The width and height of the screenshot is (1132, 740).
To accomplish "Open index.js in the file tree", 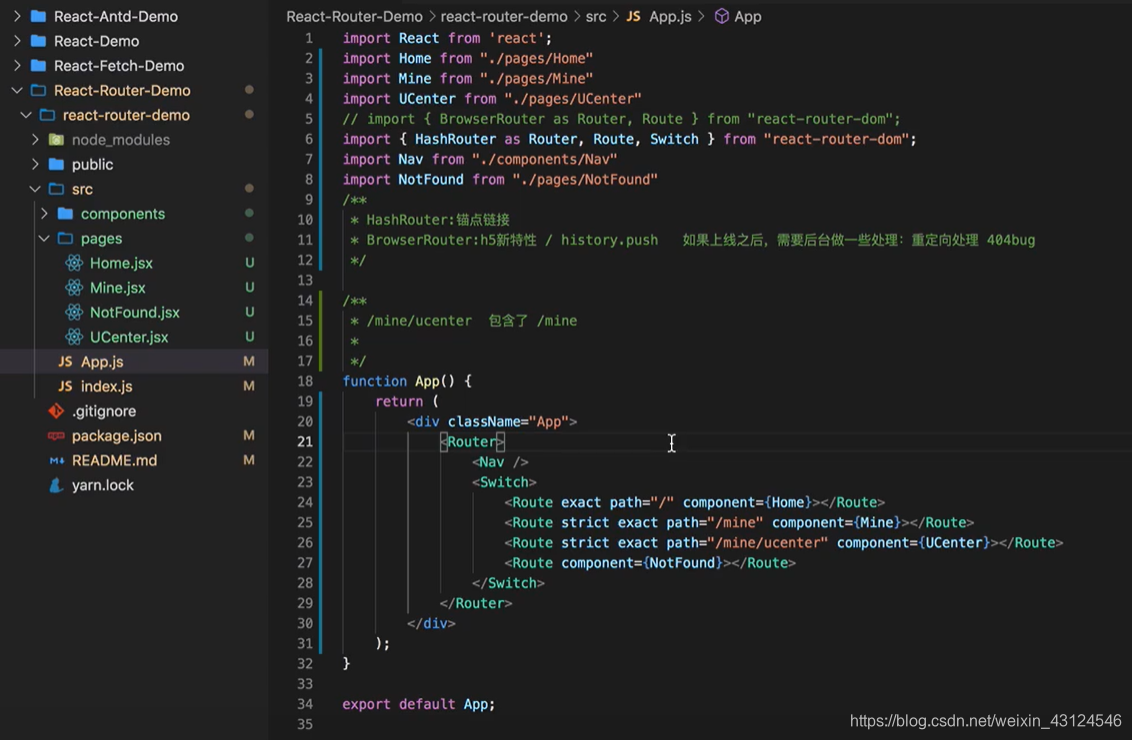I will click(106, 386).
